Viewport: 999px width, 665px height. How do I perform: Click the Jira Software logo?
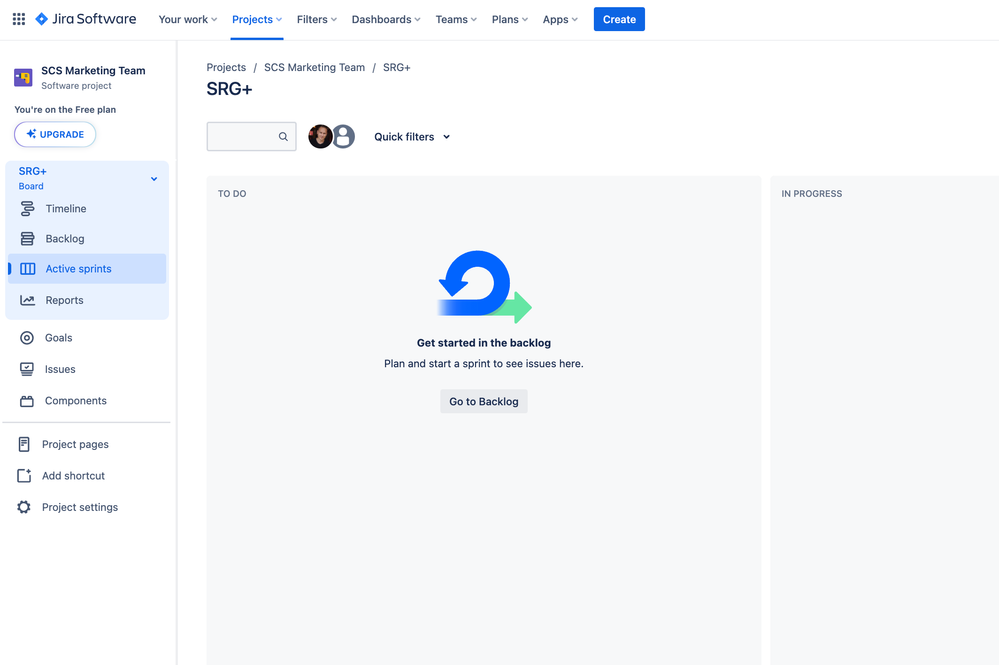[85, 19]
